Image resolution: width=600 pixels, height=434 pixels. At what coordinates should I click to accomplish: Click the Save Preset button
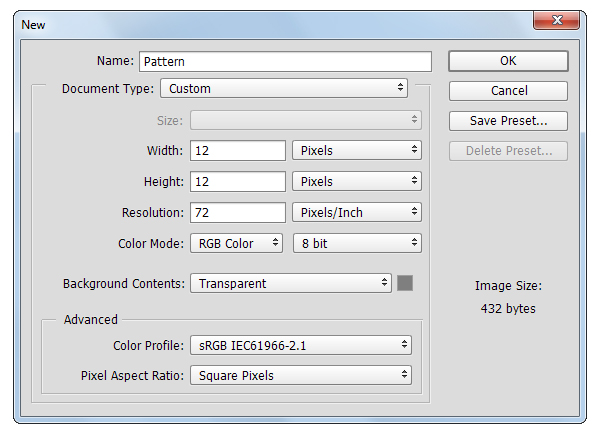point(508,121)
